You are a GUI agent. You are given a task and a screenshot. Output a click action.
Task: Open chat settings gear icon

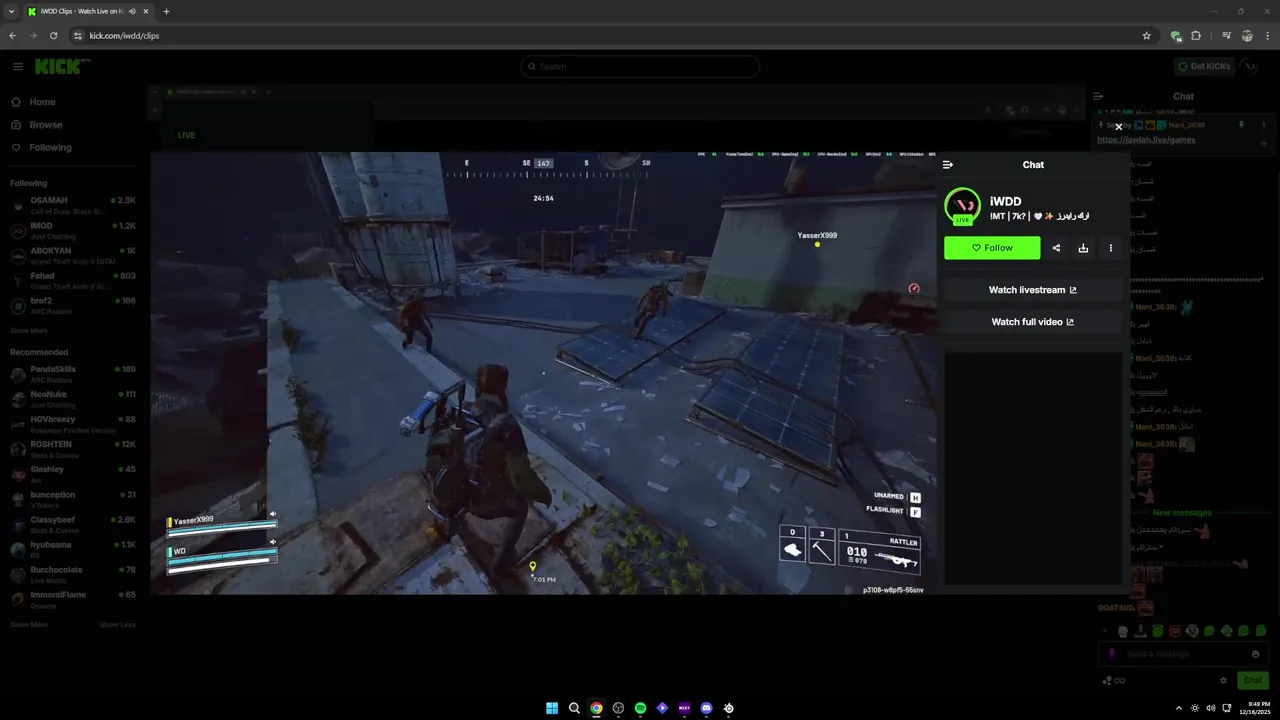click(1223, 680)
